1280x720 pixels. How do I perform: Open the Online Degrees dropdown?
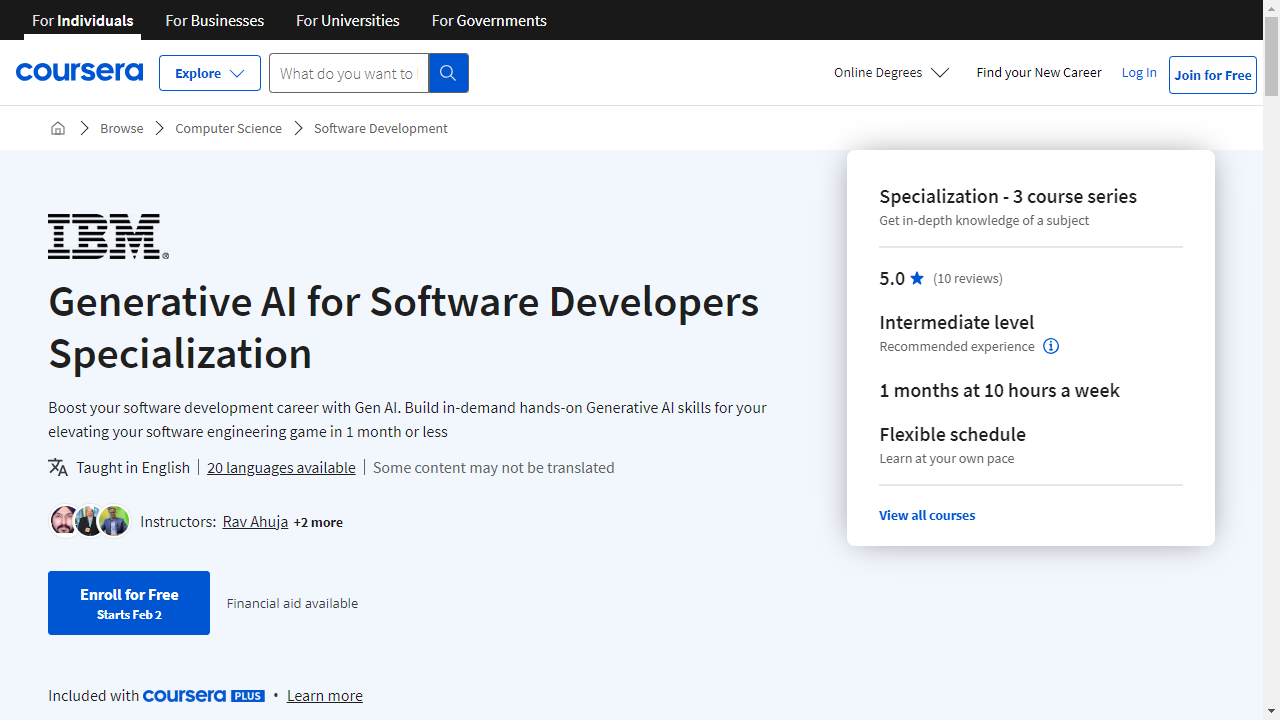(x=891, y=72)
